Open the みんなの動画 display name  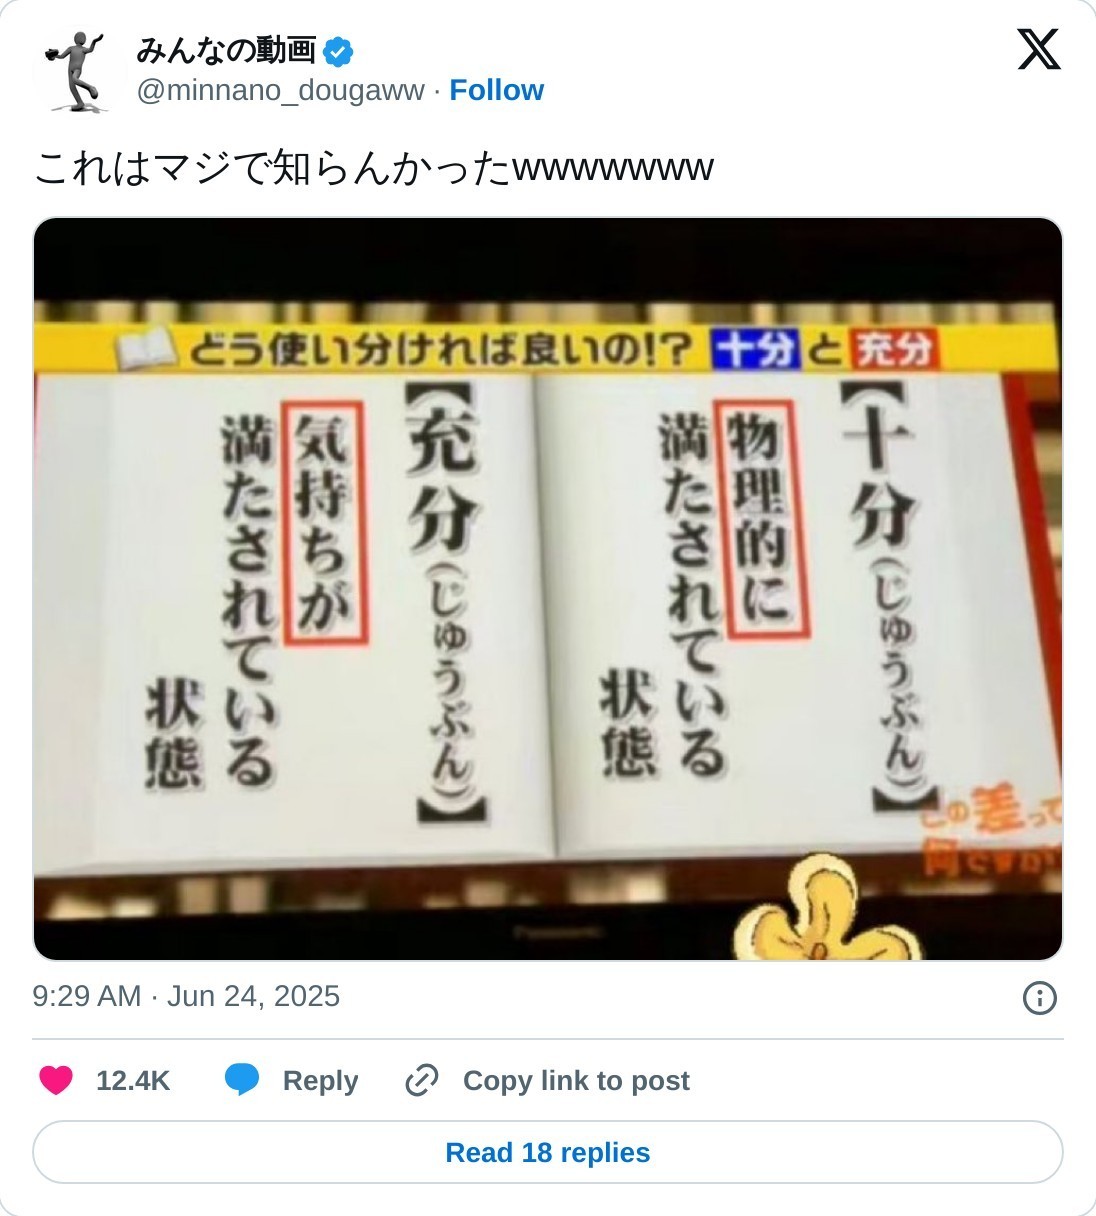226,50
